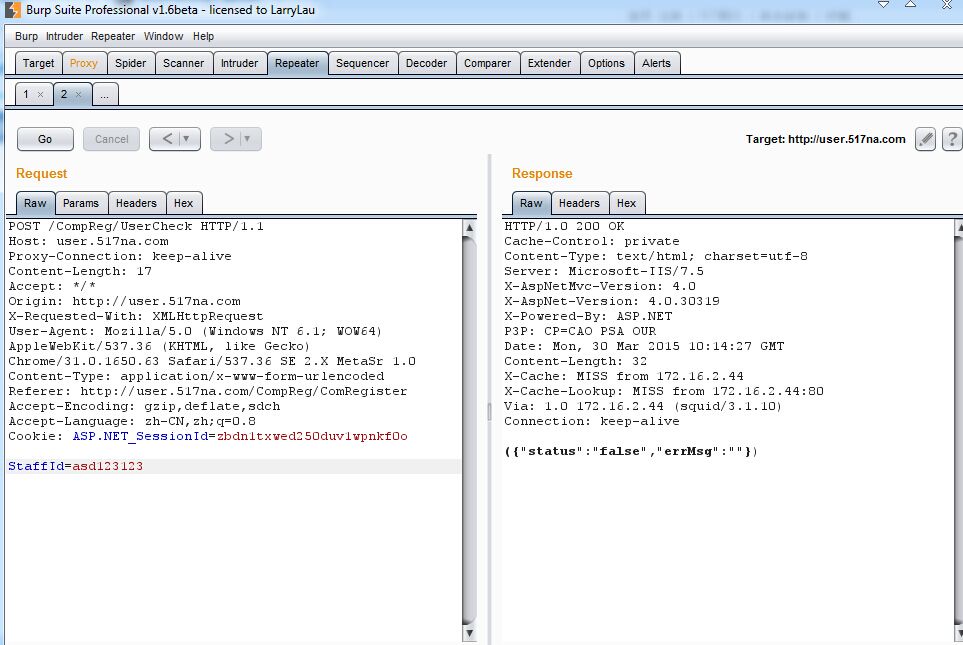This screenshot has height=645, width=963.
Task: Switch to the Scanner tool tab
Action: pos(184,63)
